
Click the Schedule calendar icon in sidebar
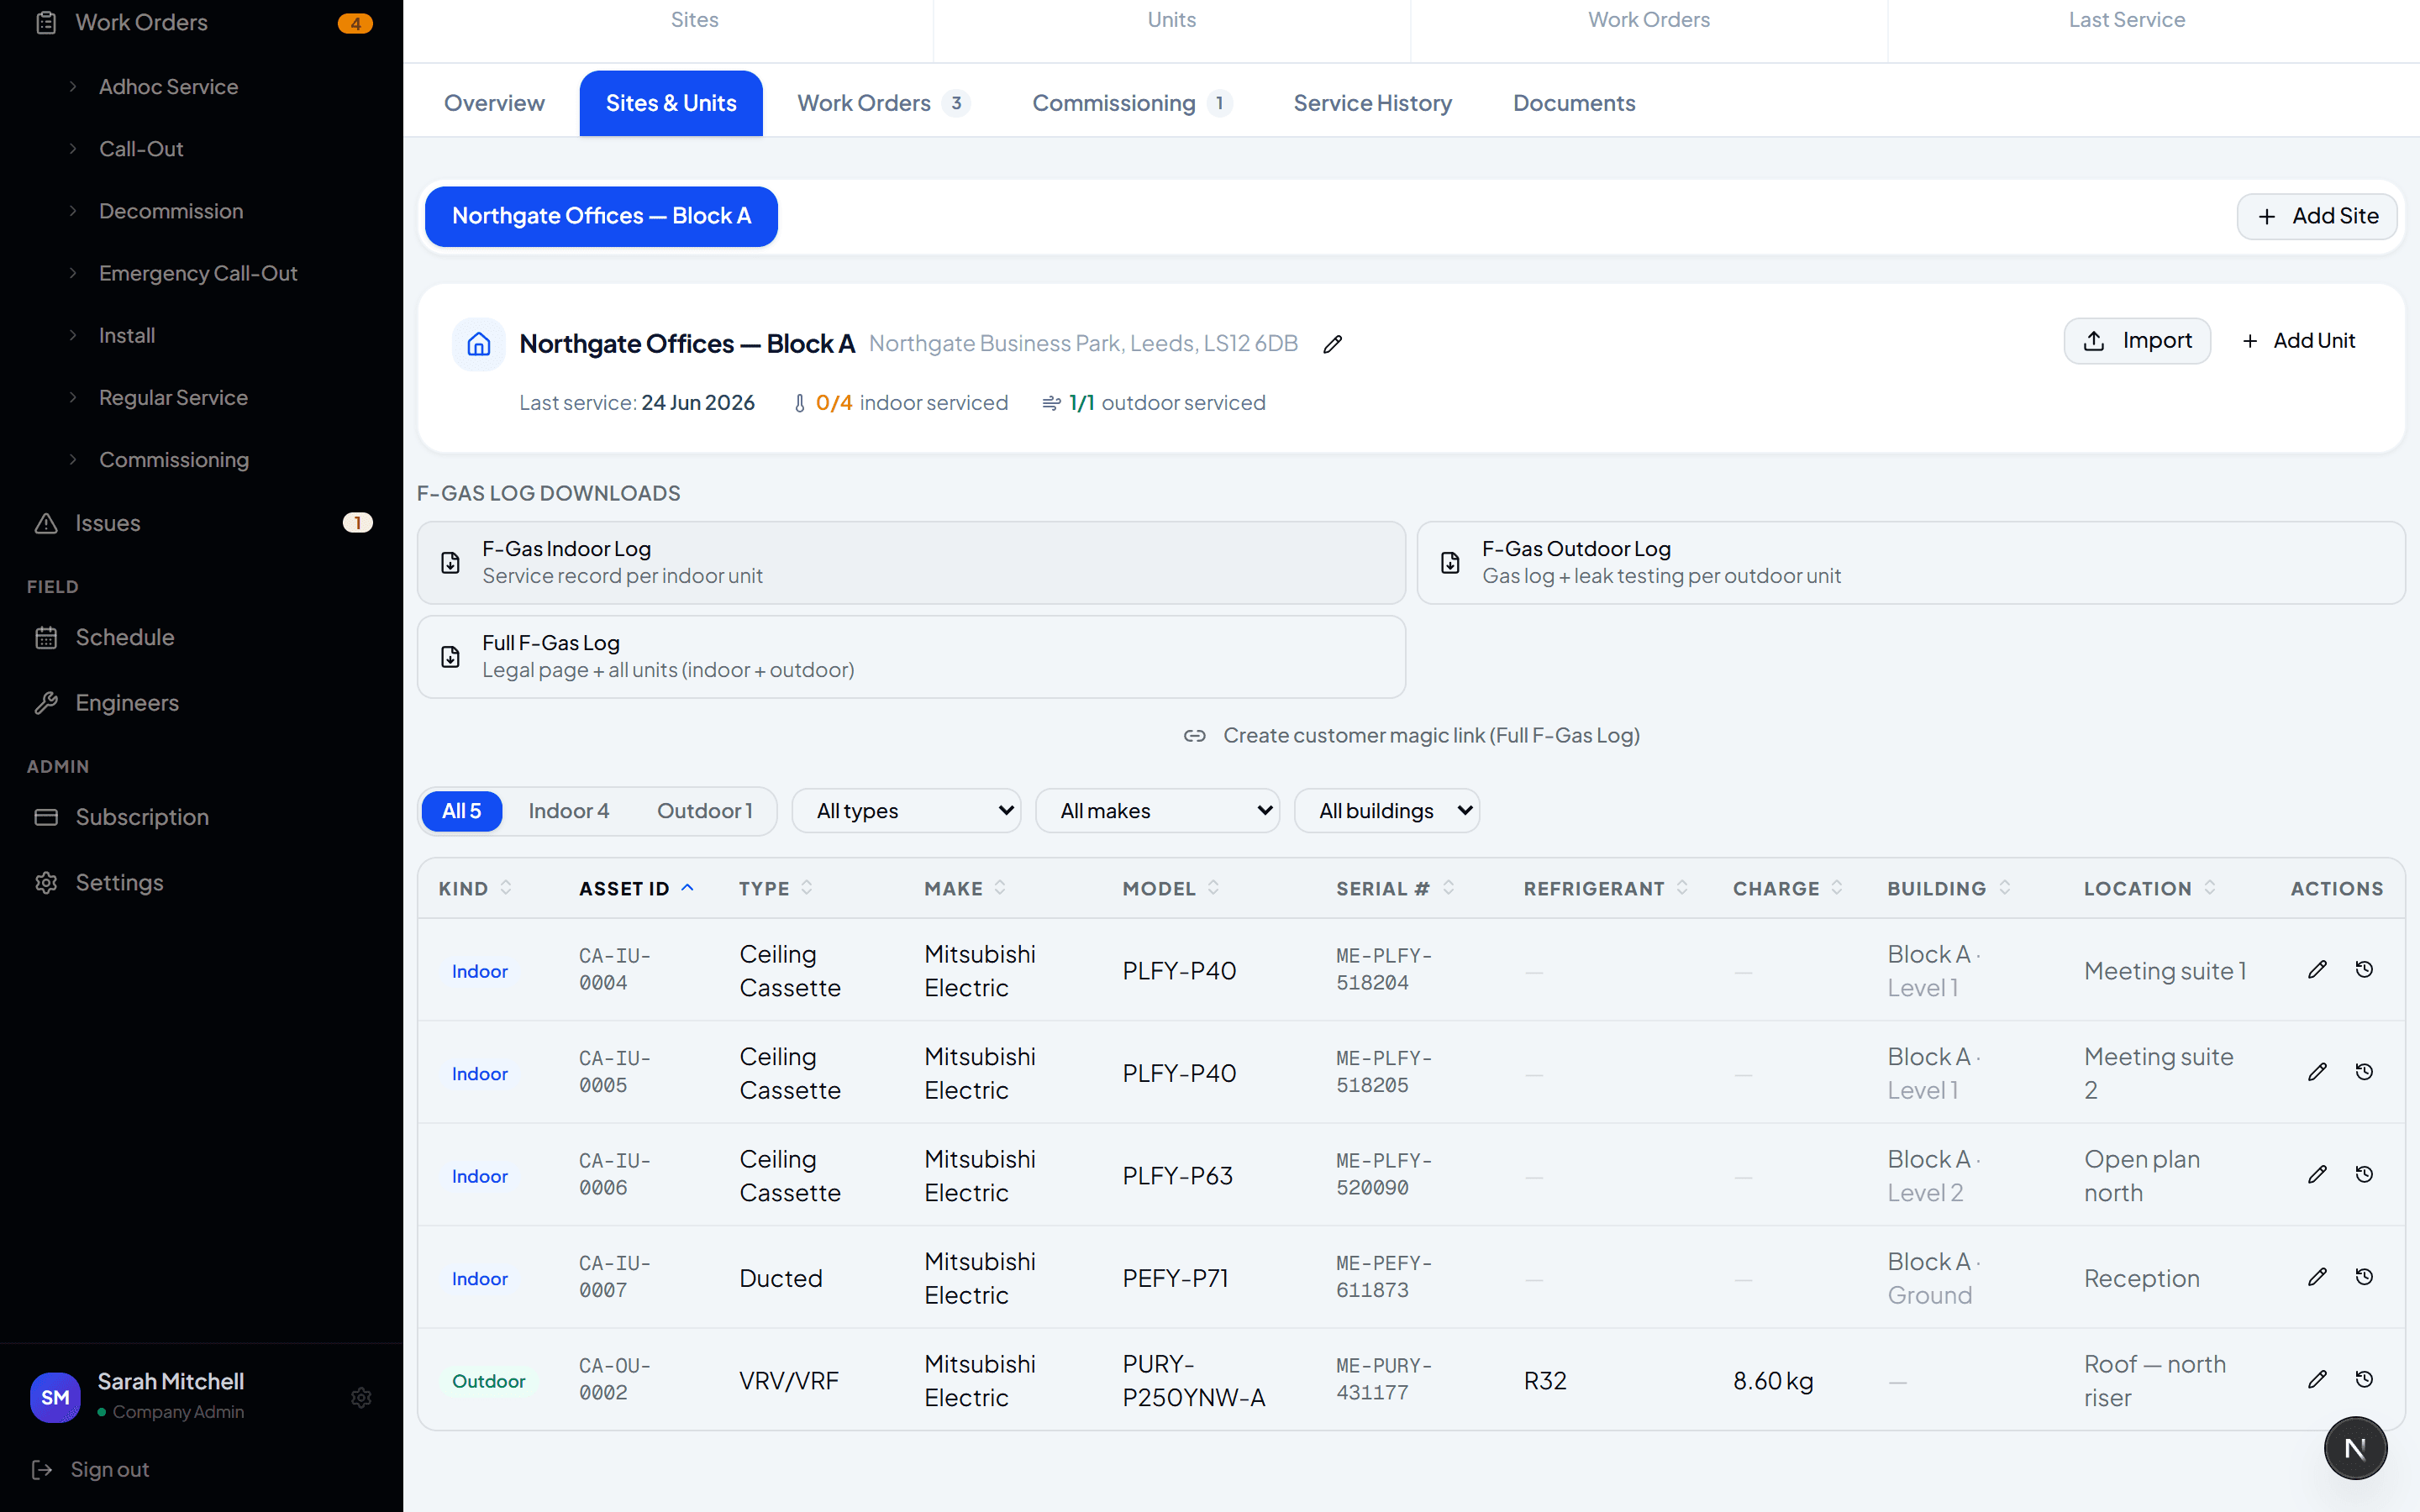click(46, 638)
